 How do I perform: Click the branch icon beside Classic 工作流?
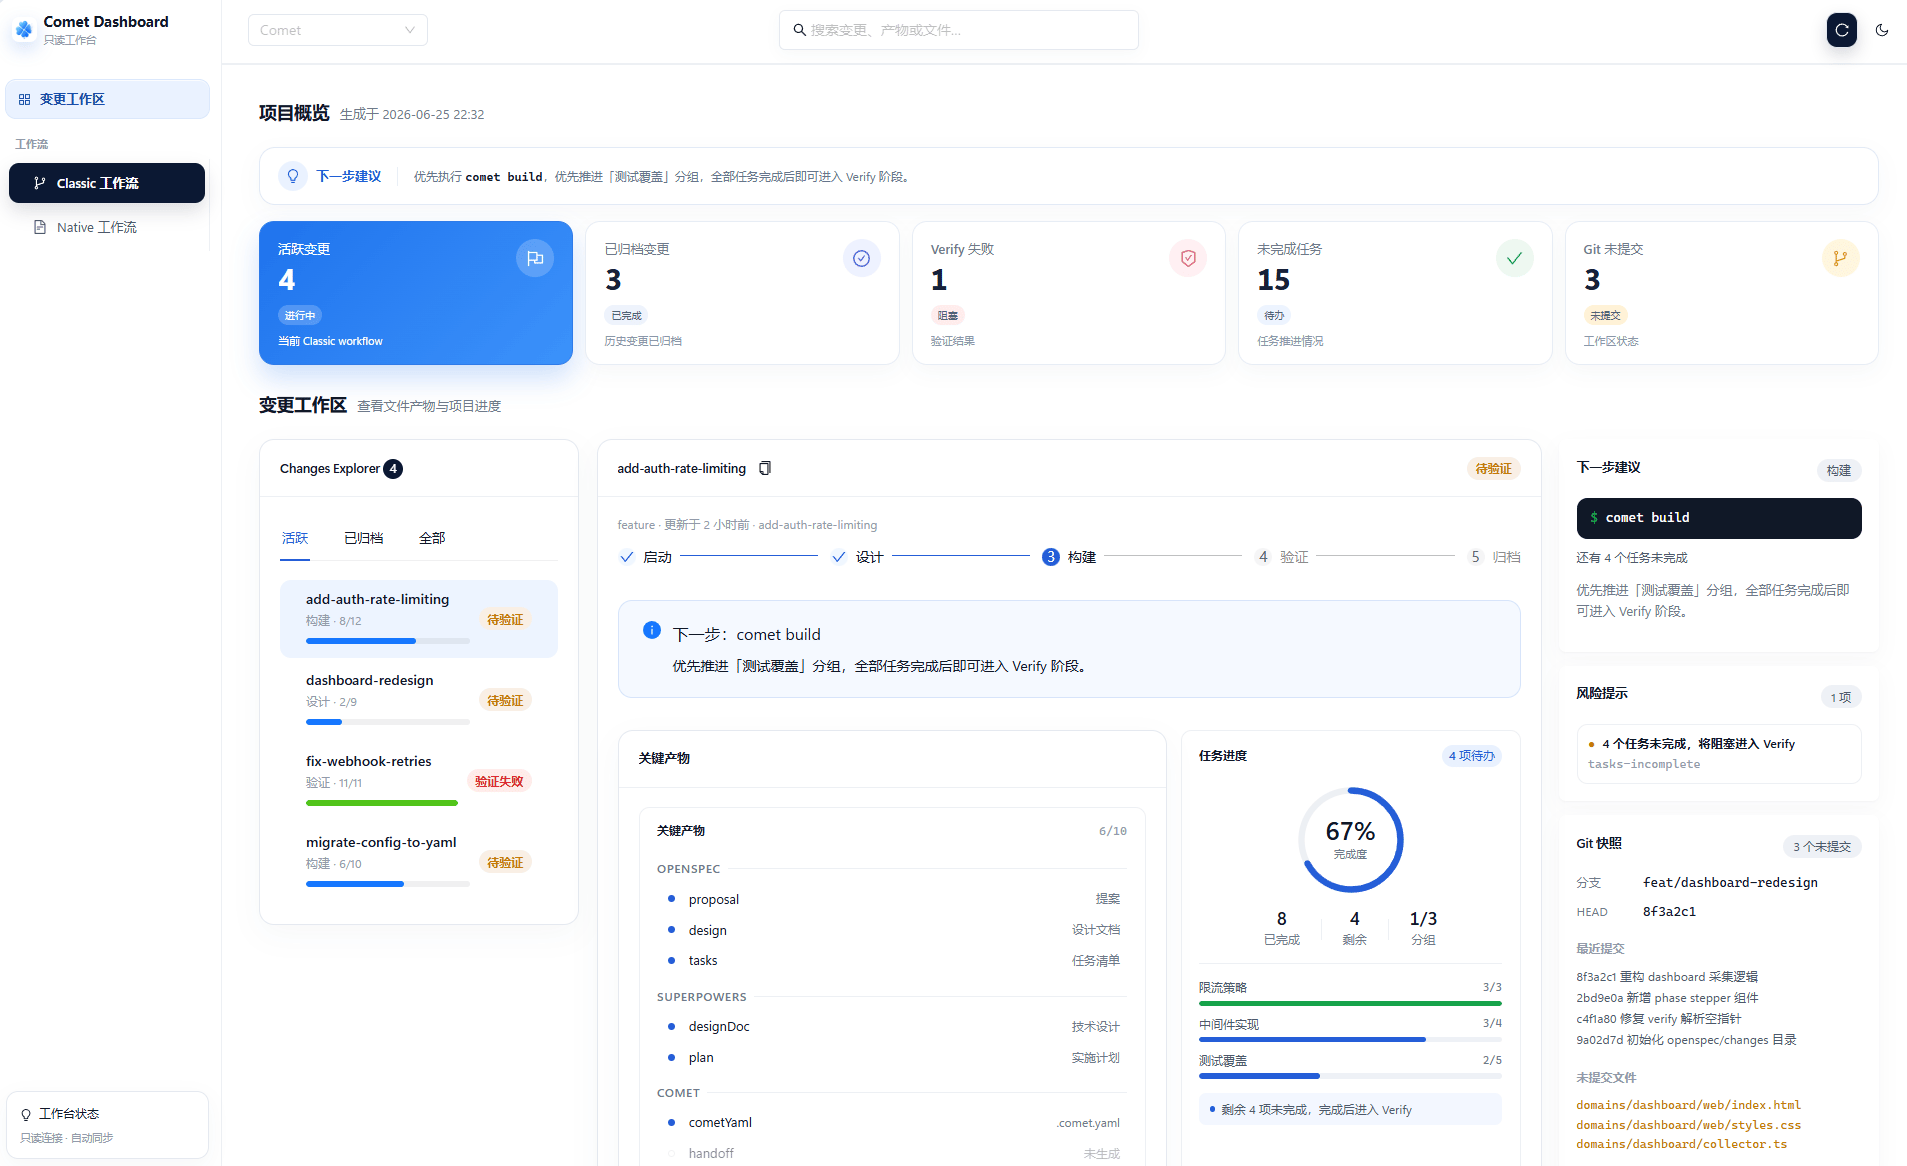40,183
